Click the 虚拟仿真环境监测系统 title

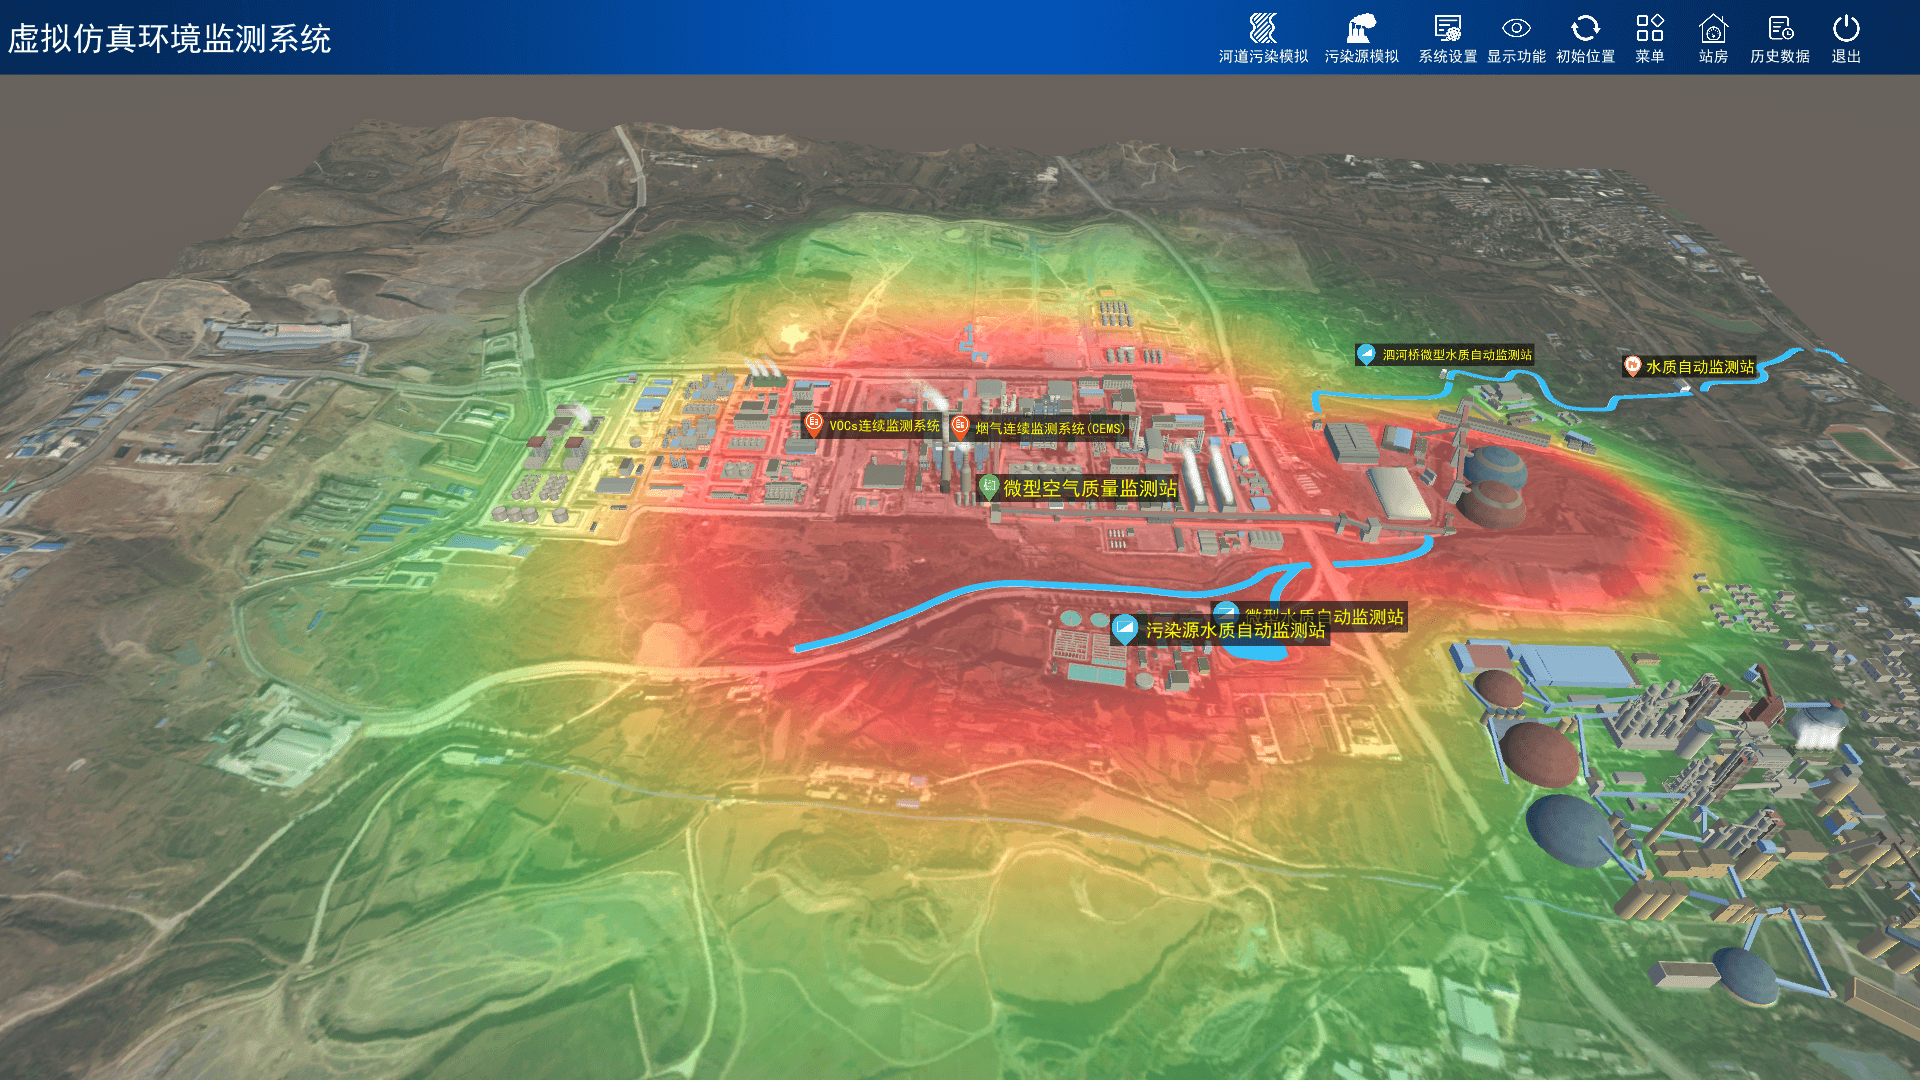169,39
